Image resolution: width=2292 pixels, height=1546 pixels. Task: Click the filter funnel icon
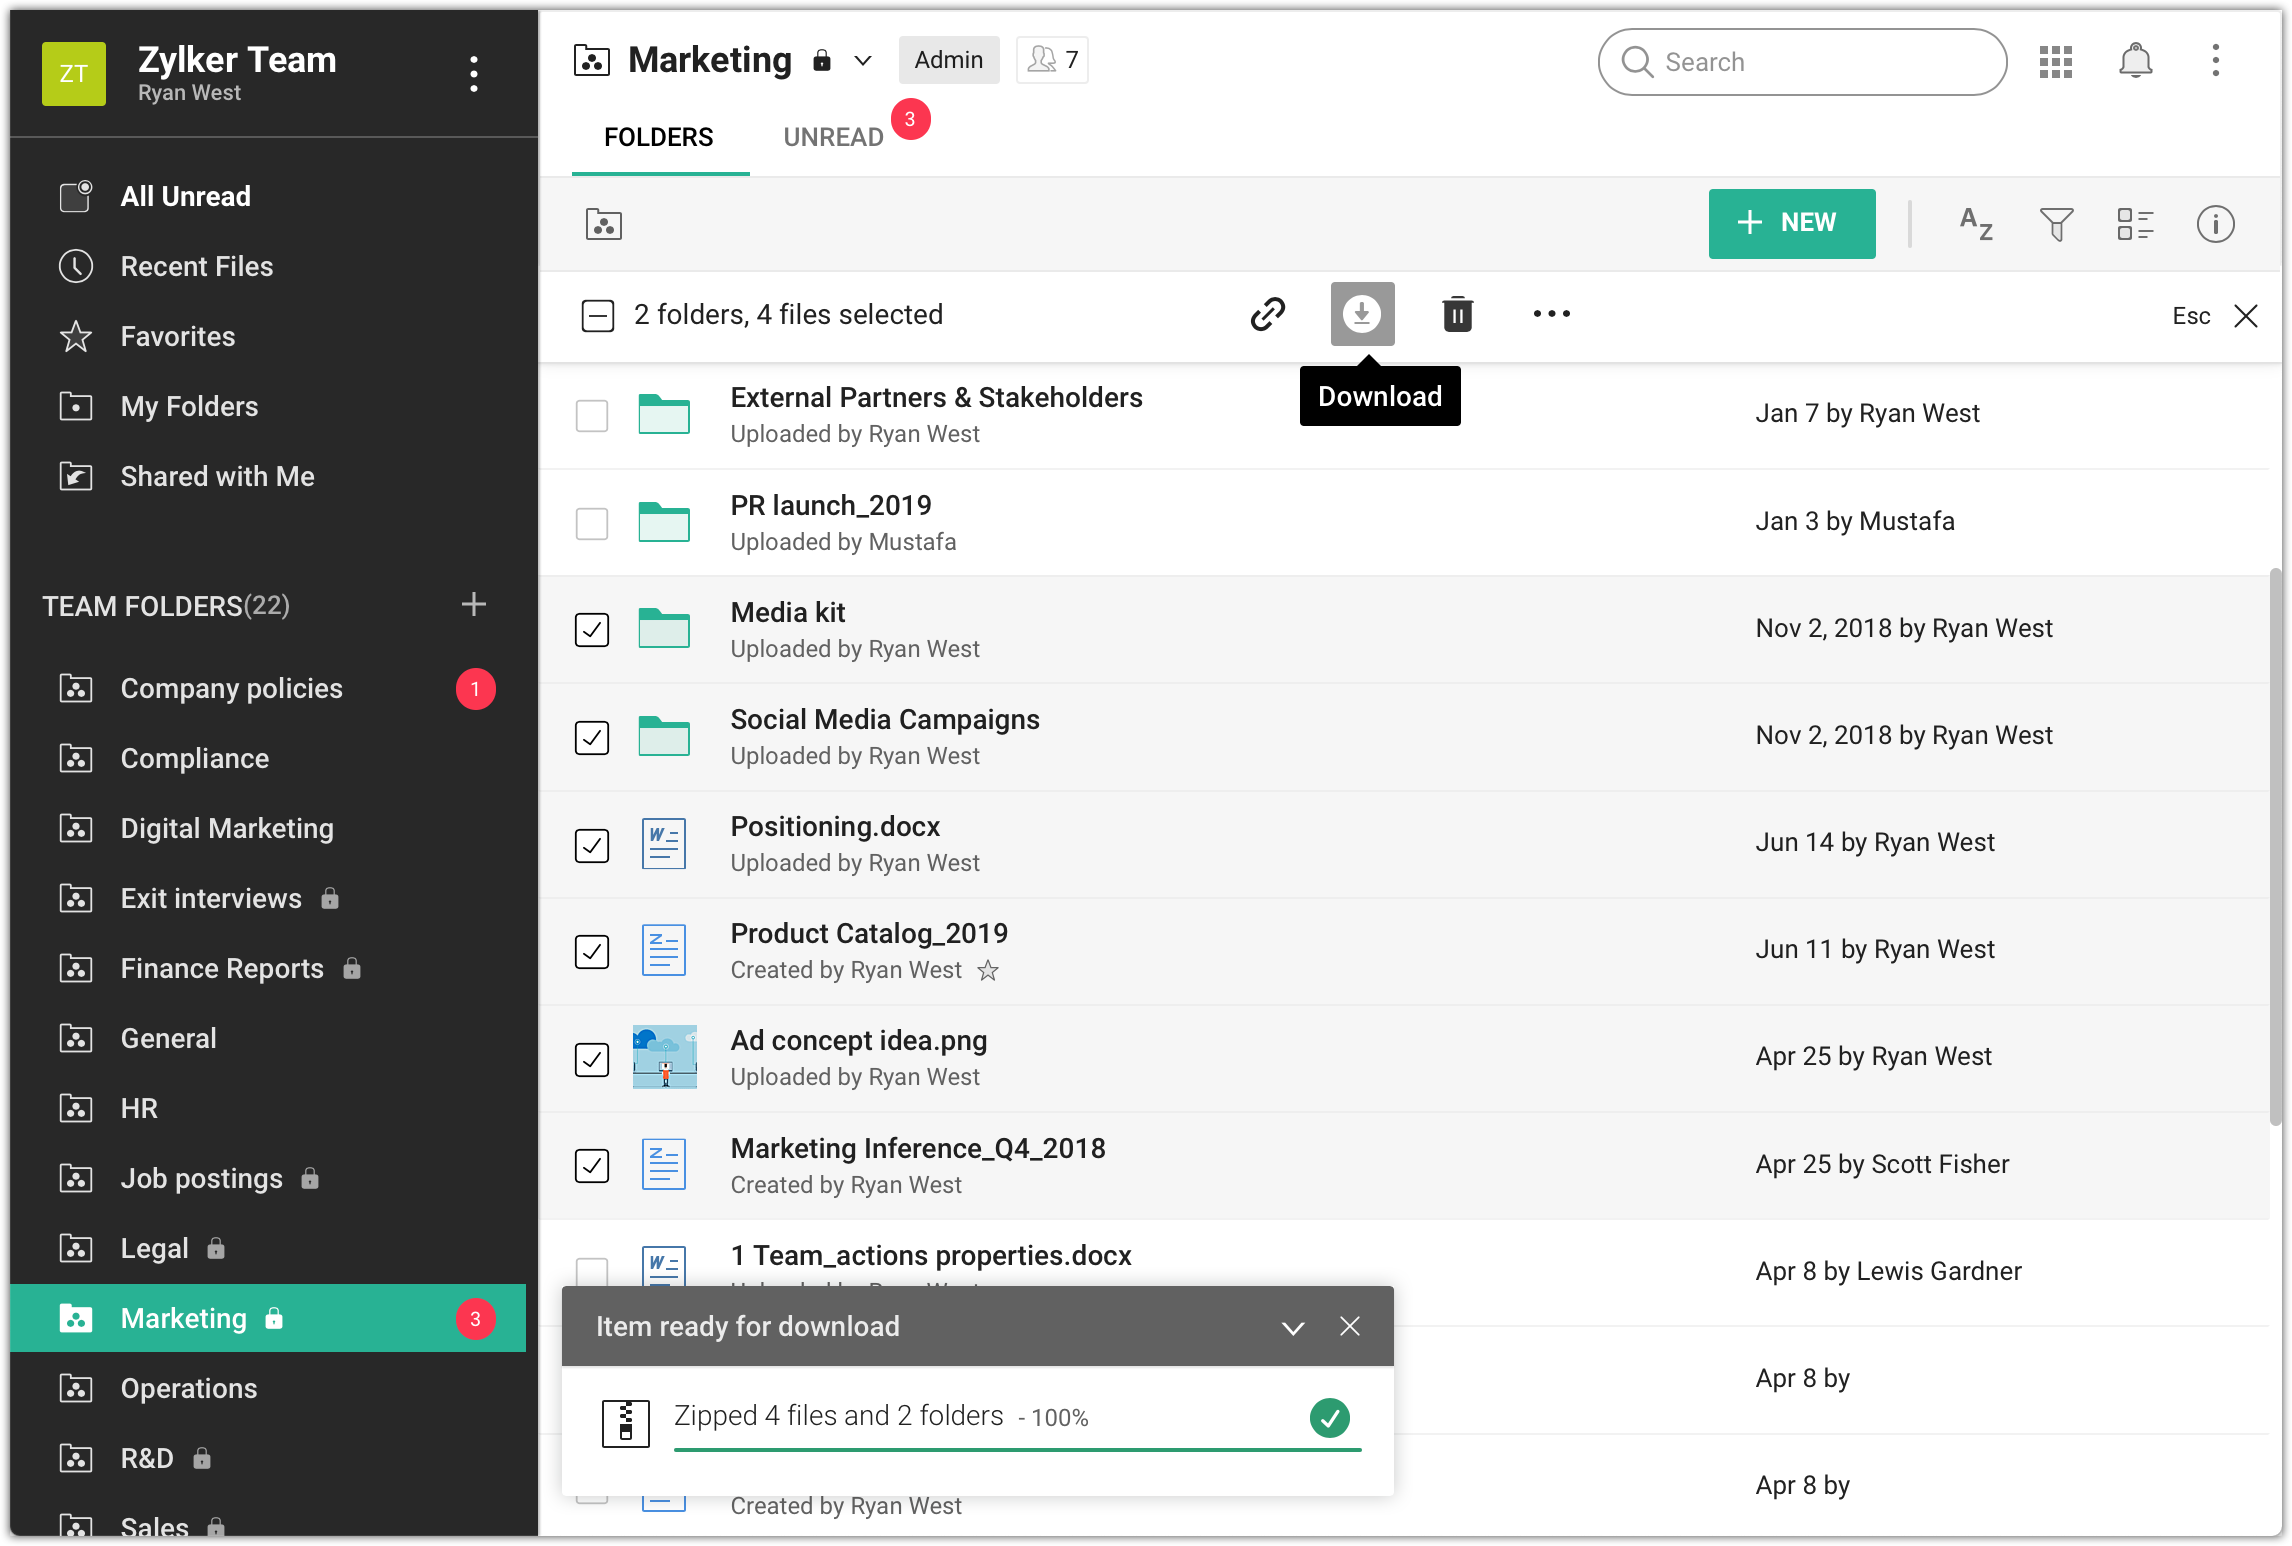point(2056,224)
